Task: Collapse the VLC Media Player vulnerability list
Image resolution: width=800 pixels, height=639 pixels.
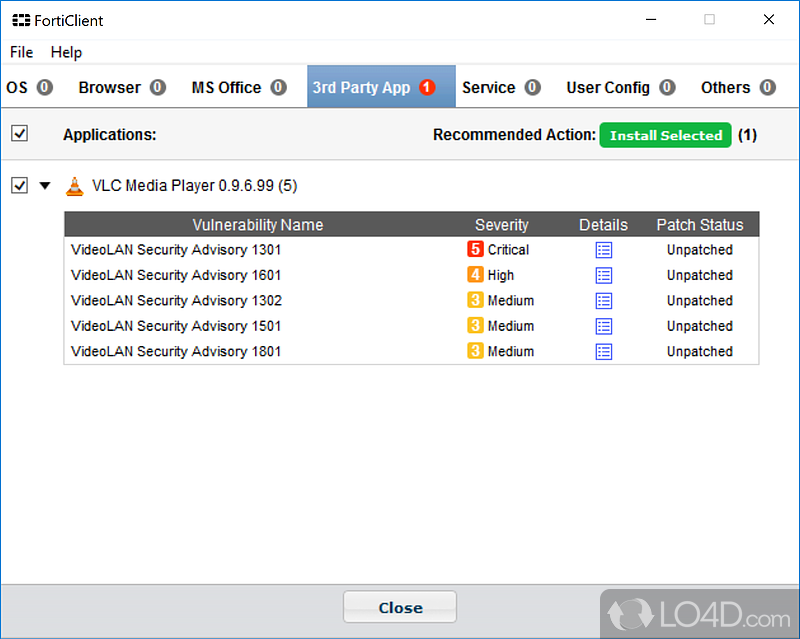Action: [44, 186]
